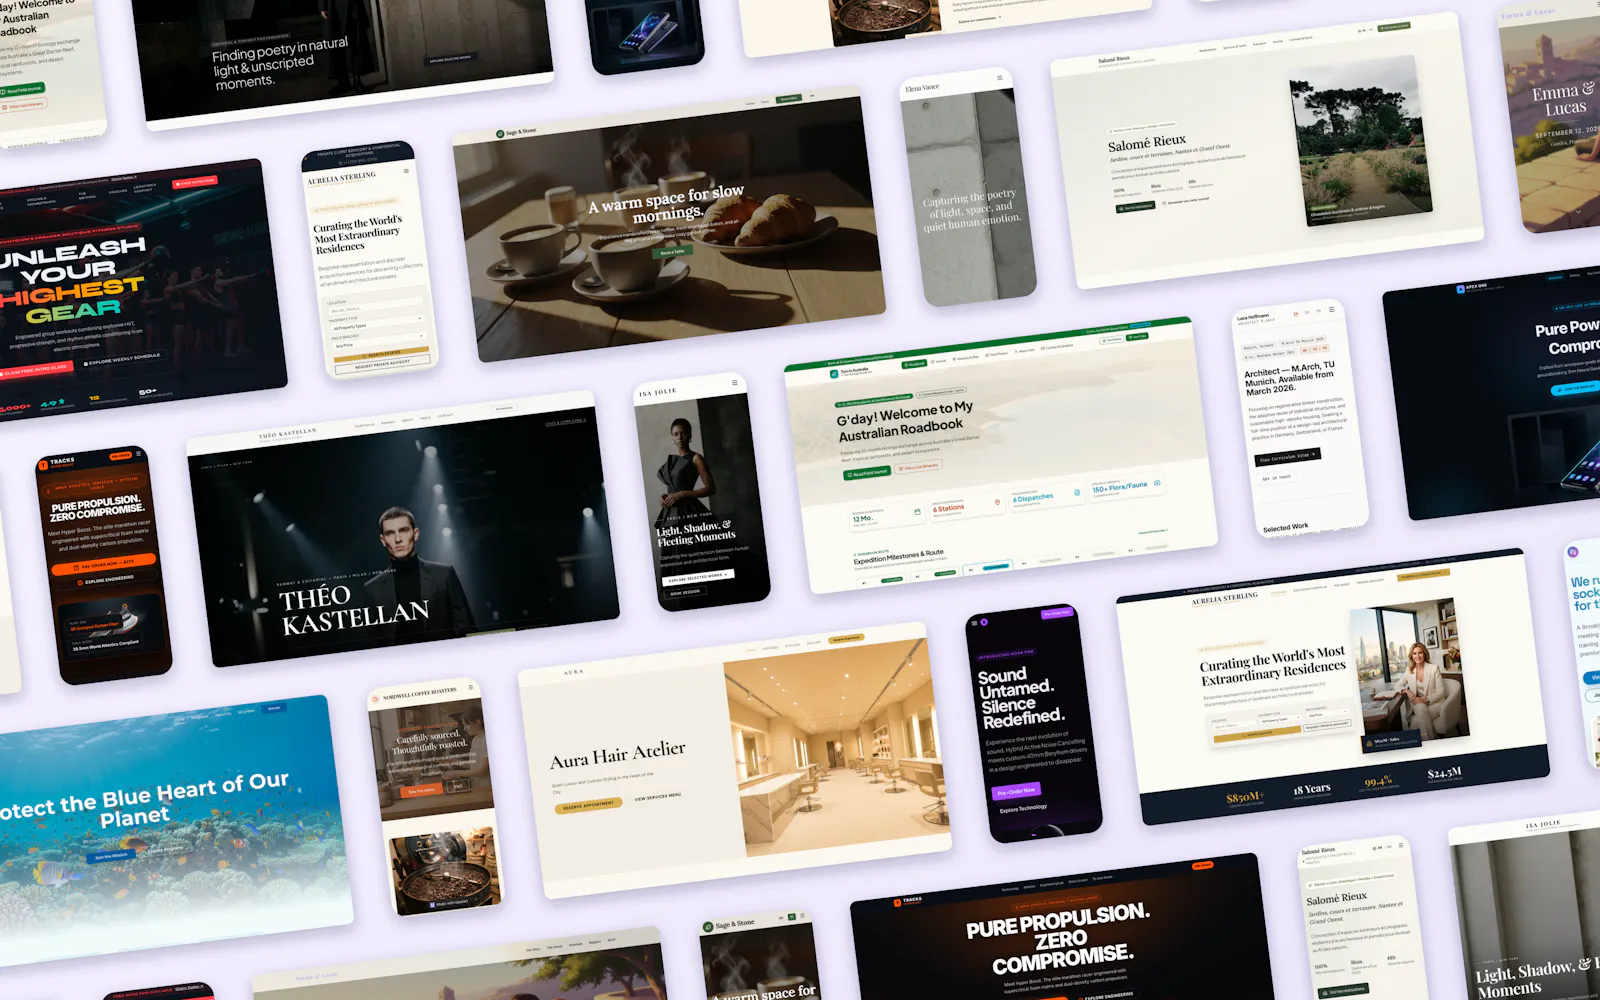Open hamburger menu on Luca Hoffmann phone mockup
This screenshot has height=1000, width=1600.
click(x=1330, y=308)
